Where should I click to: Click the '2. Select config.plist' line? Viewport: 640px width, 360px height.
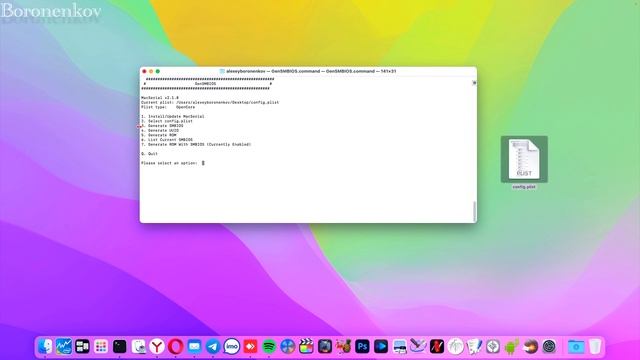[x=167, y=121]
